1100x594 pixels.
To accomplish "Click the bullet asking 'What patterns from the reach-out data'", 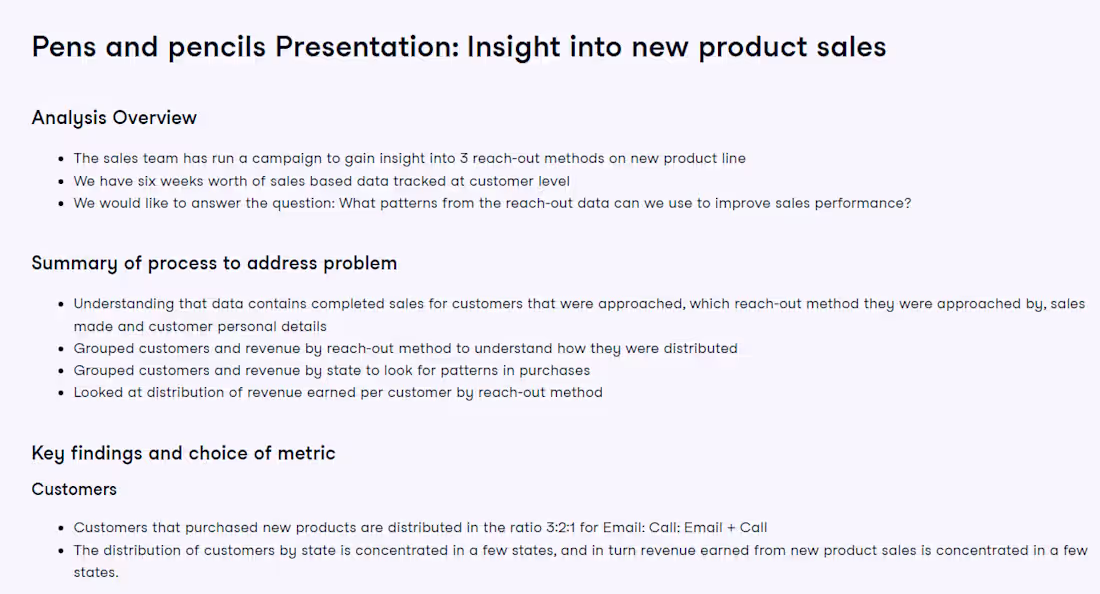I will click(492, 203).
